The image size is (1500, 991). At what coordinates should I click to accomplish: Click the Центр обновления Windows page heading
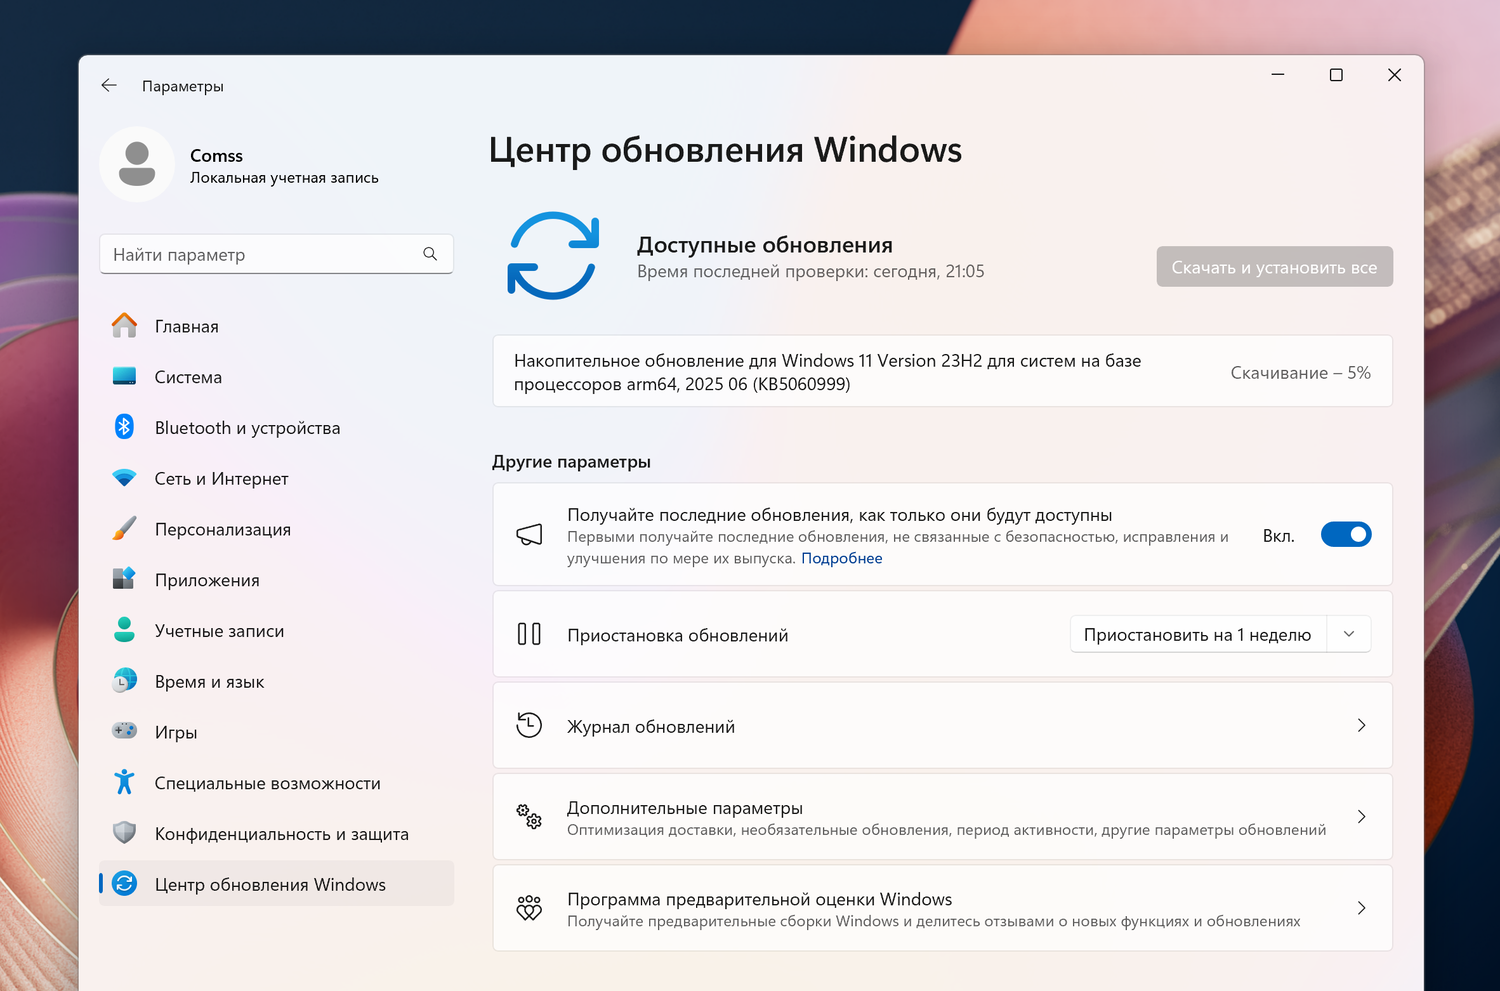725,150
